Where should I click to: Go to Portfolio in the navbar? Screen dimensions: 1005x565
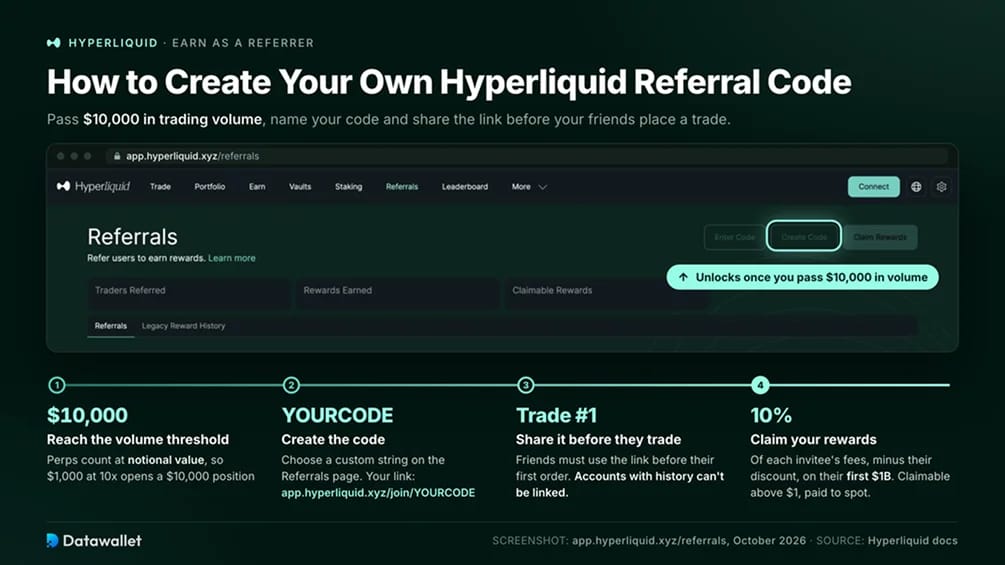[x=210, y=187]
